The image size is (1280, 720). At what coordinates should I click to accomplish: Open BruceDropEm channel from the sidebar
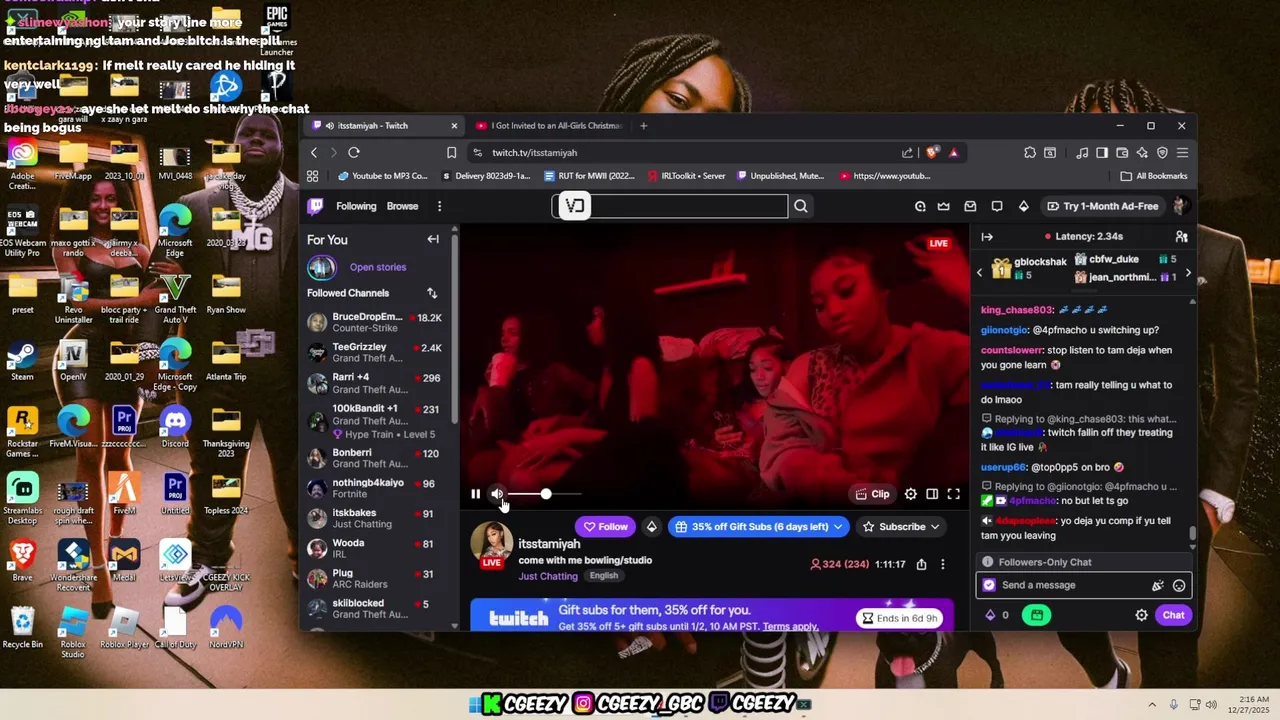click(376, 322)
